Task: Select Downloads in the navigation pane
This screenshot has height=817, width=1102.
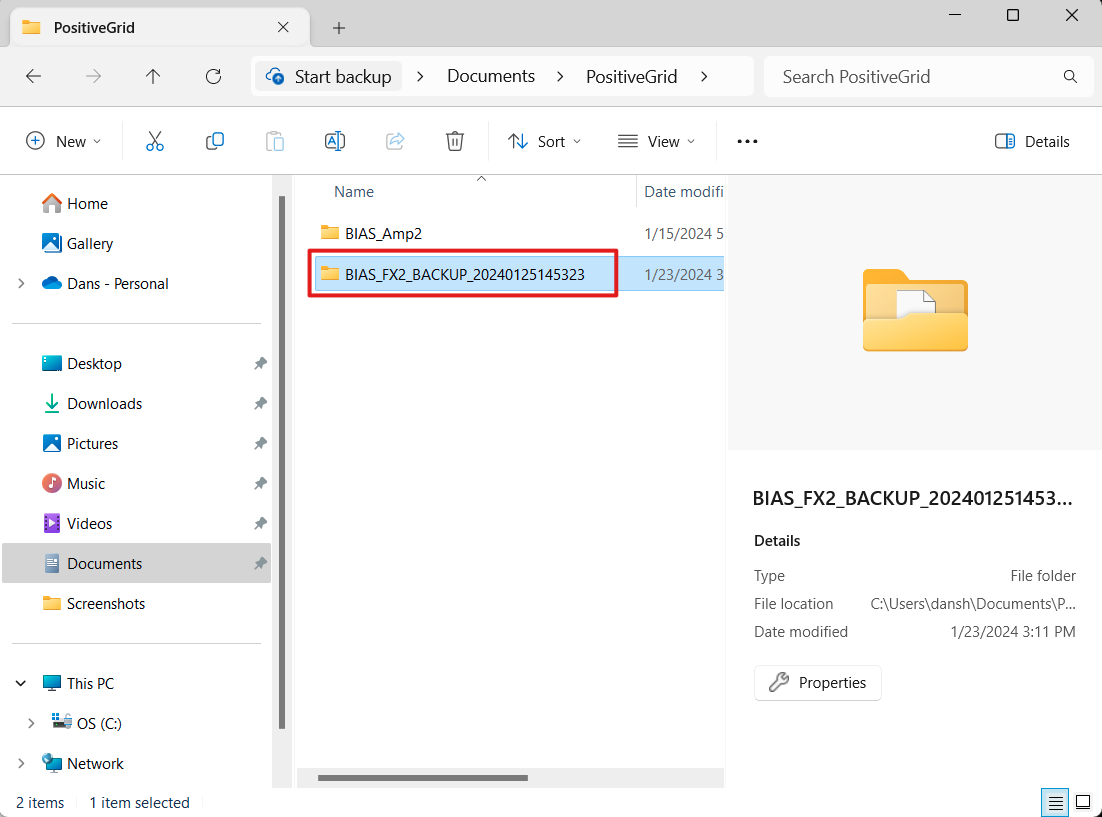Action: 104,403
